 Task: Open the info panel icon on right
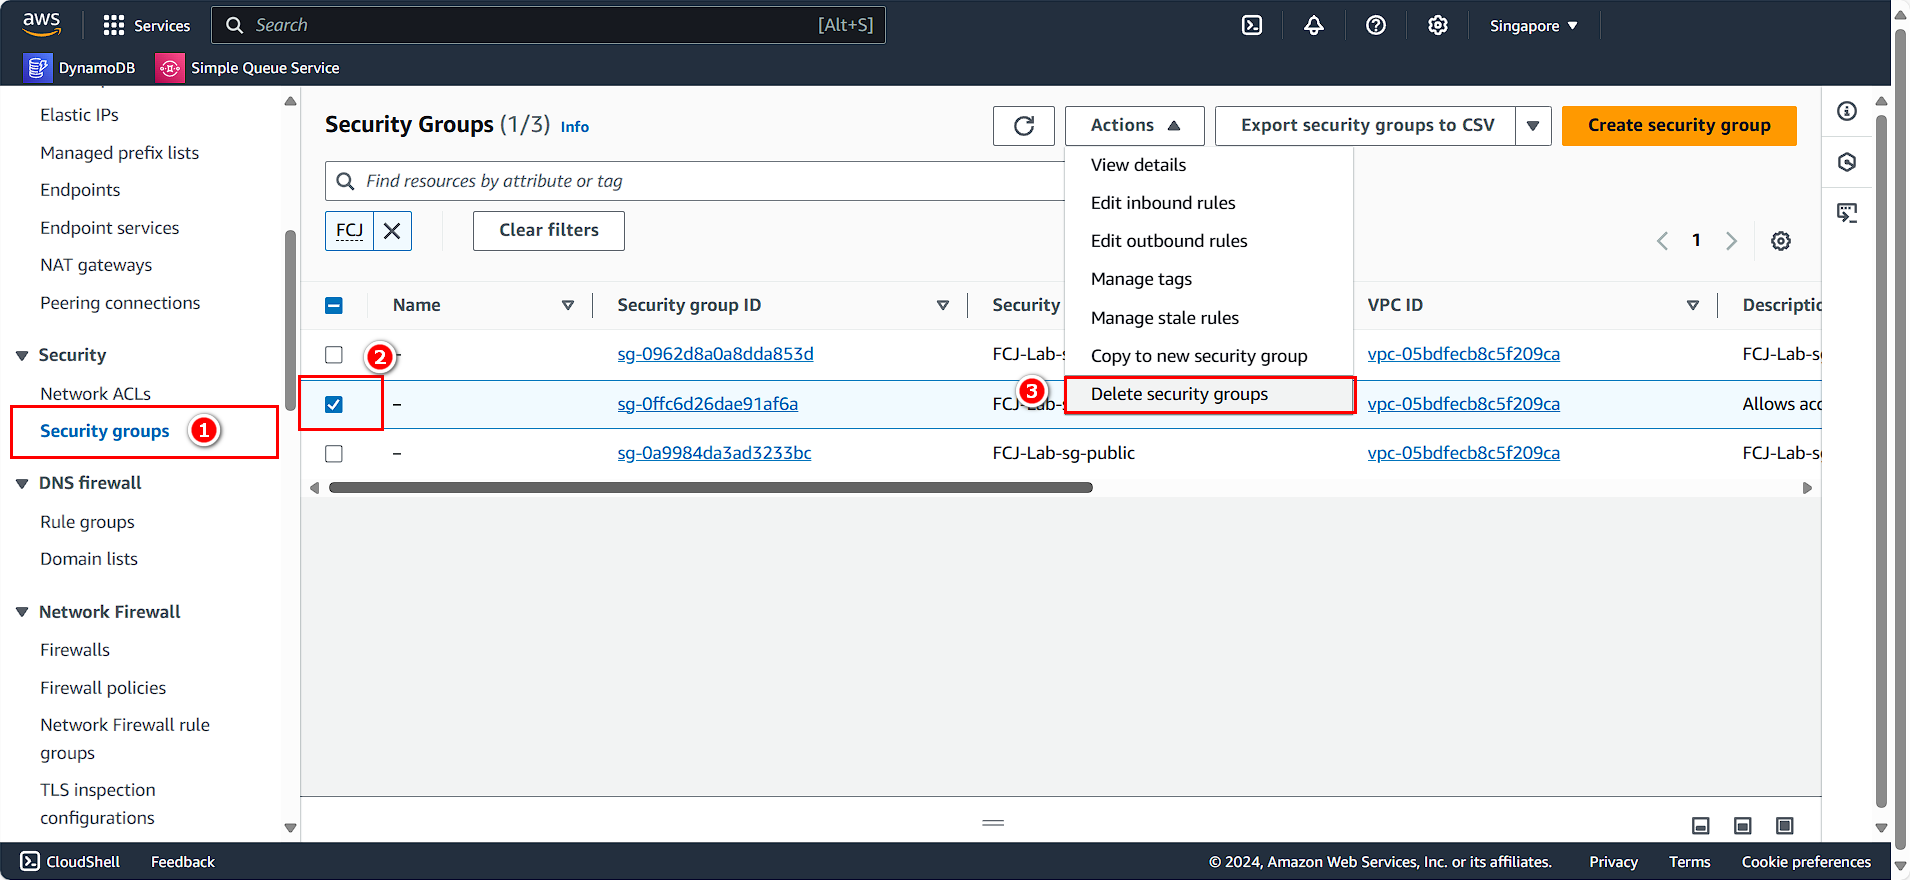[x=1847, y=111]
